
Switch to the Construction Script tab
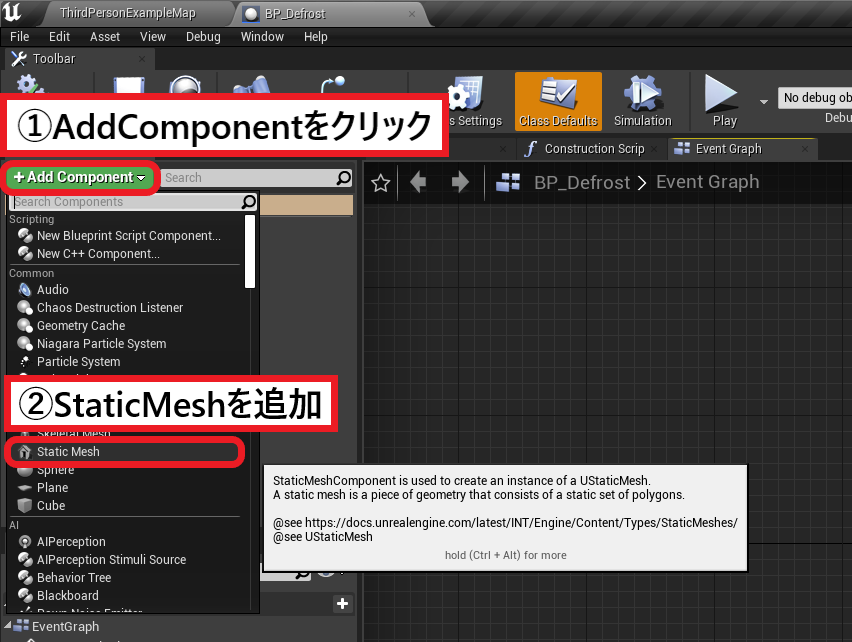594,148
